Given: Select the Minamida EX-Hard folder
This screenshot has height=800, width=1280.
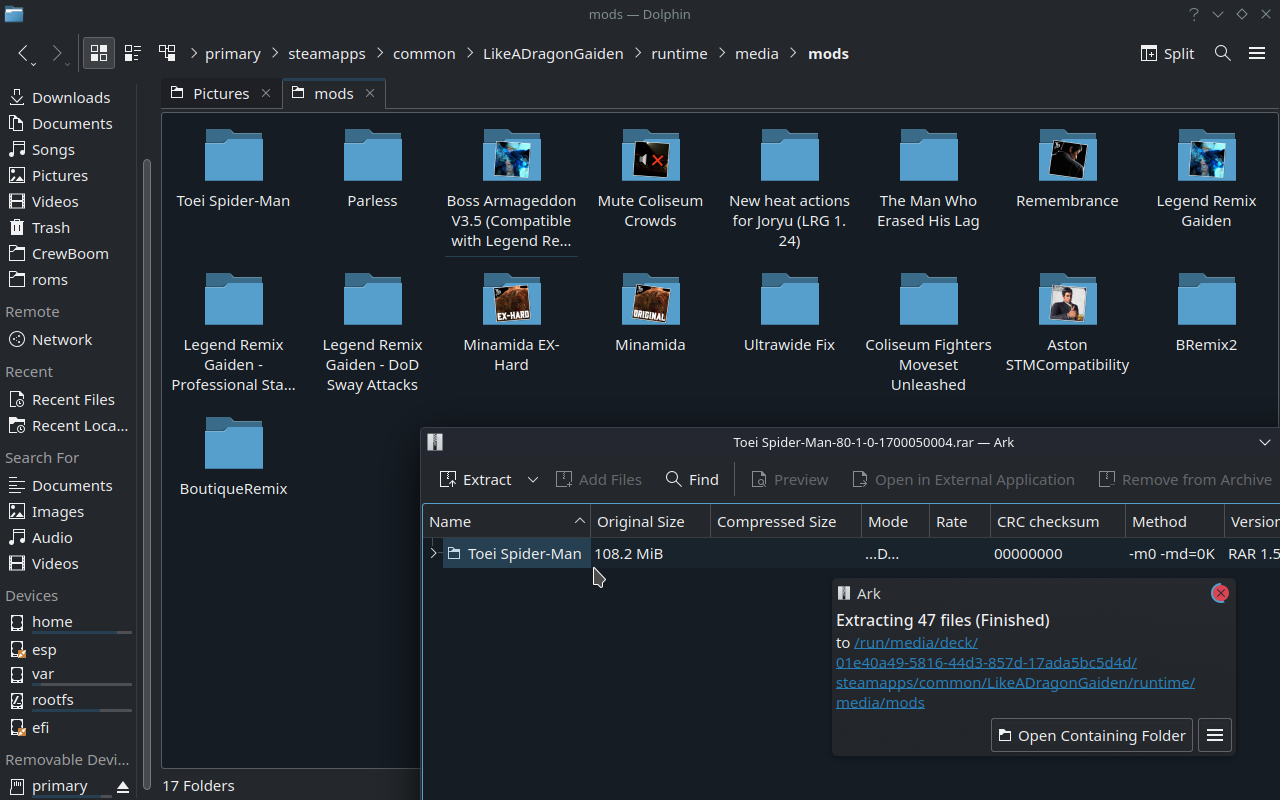Looking at the screenshot, I should tap(511, 322).
